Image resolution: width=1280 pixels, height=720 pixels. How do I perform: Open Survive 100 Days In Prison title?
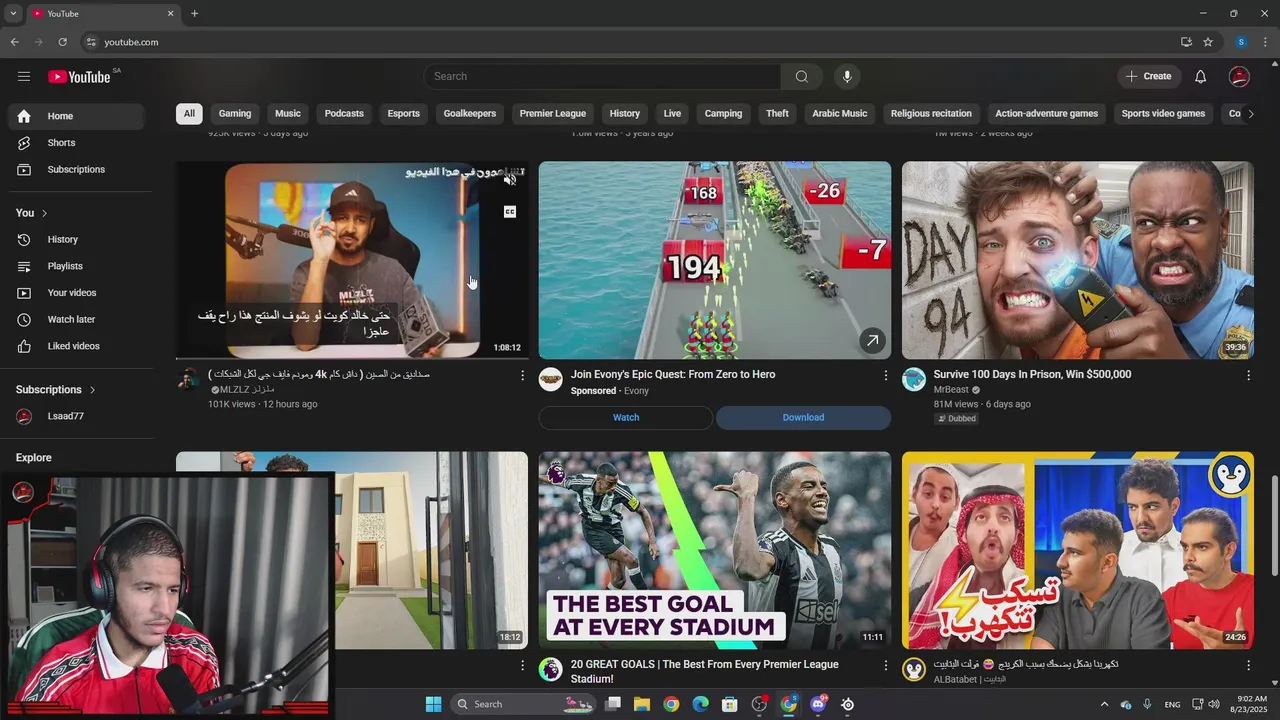[x=1032, y=375]
